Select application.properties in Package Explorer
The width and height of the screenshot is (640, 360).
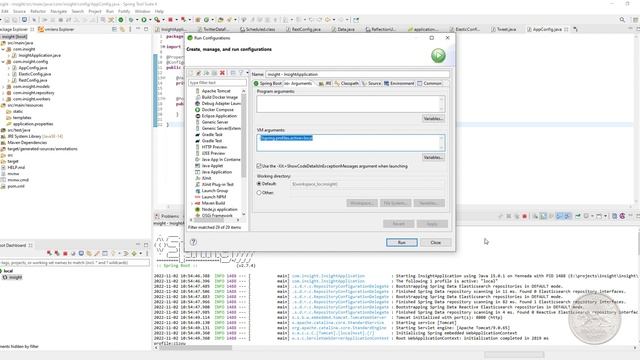[x=33, y=124]
